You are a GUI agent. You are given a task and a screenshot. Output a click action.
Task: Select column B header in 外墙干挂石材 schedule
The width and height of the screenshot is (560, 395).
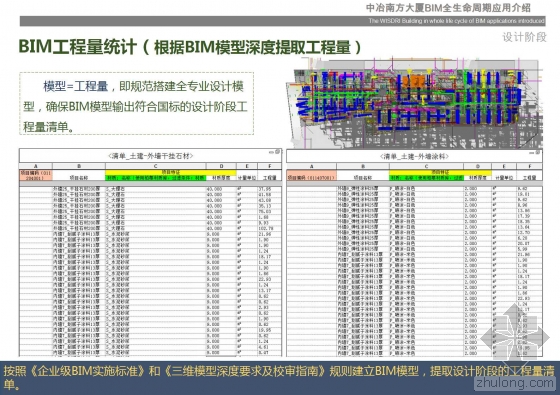point(79,166)
